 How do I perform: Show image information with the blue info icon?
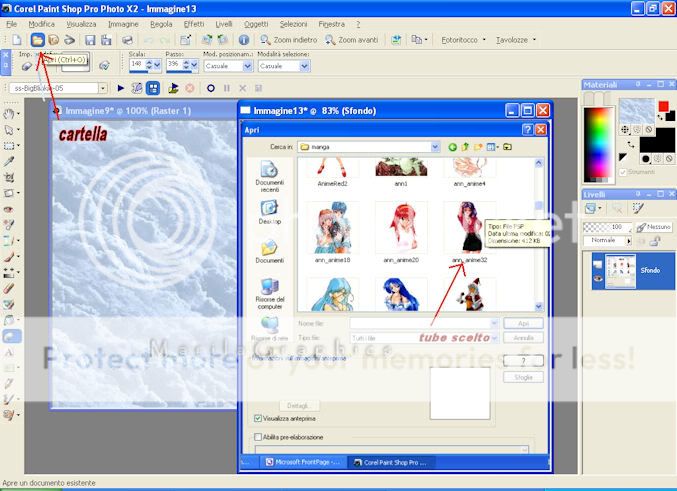click(244, 40)
